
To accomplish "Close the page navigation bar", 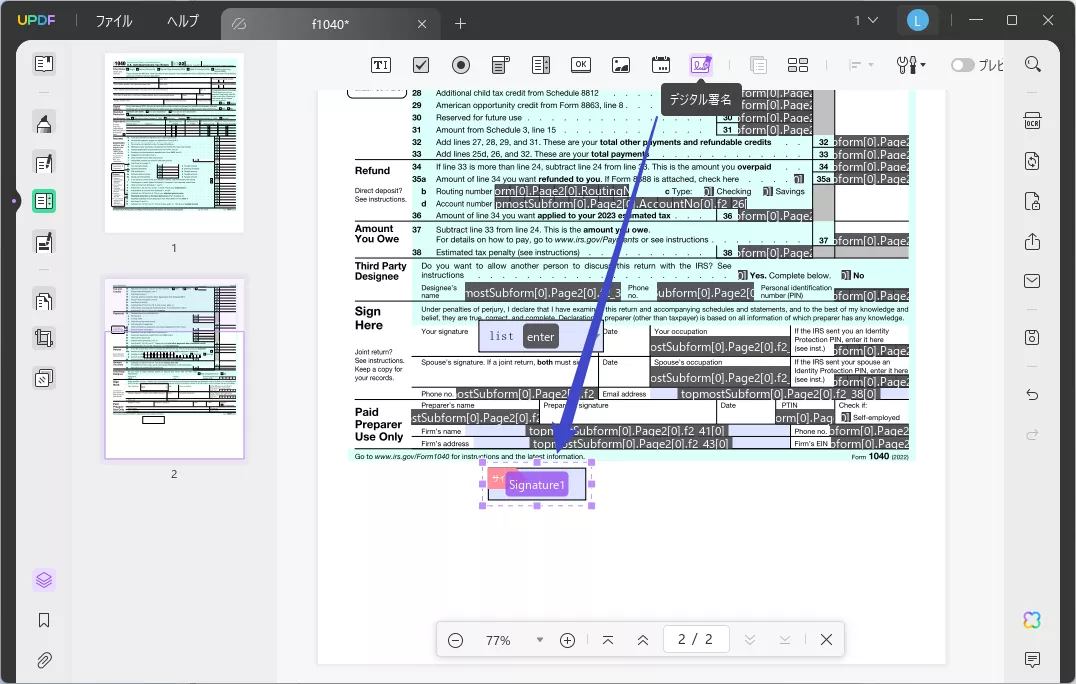I will click(826, 640).
